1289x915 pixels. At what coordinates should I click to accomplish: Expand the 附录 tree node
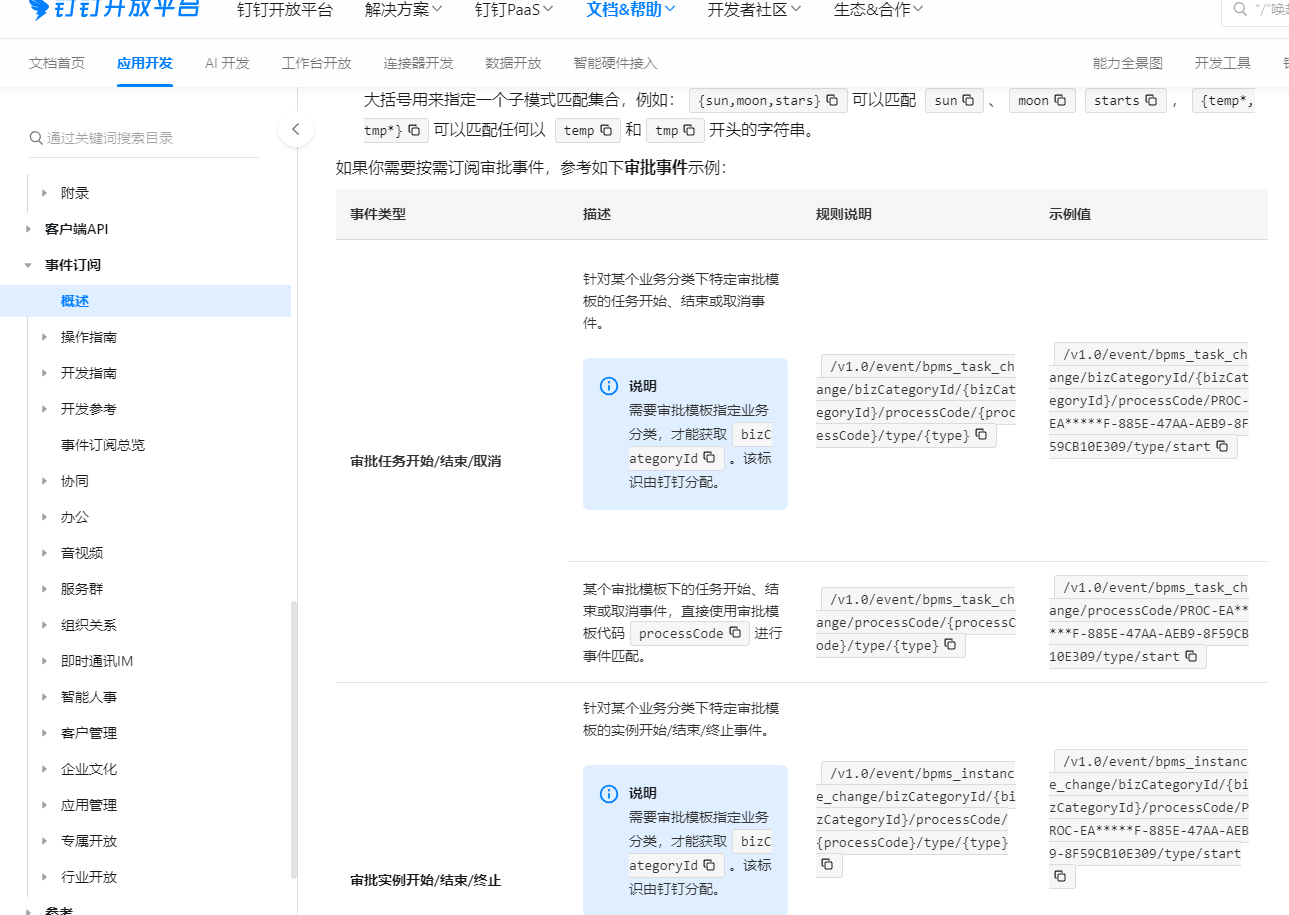44,193
